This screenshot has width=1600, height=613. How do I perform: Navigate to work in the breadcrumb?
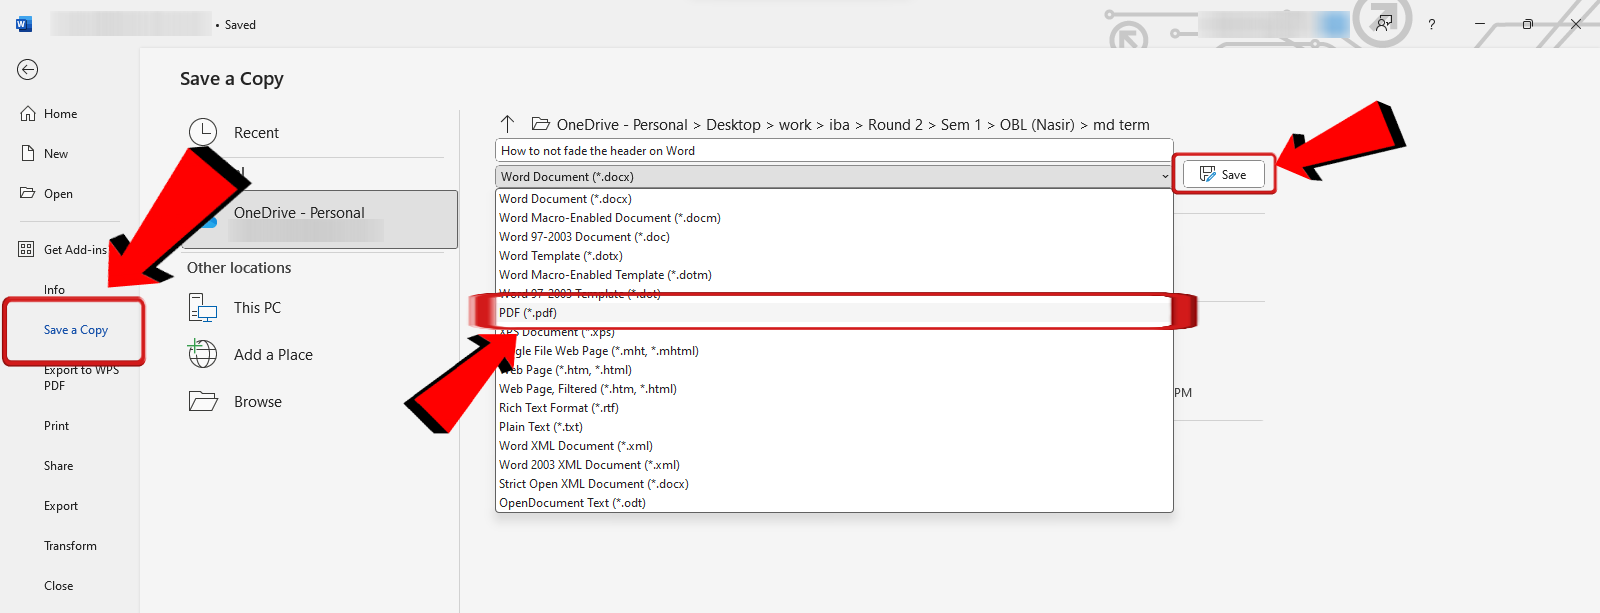(795, 125)
